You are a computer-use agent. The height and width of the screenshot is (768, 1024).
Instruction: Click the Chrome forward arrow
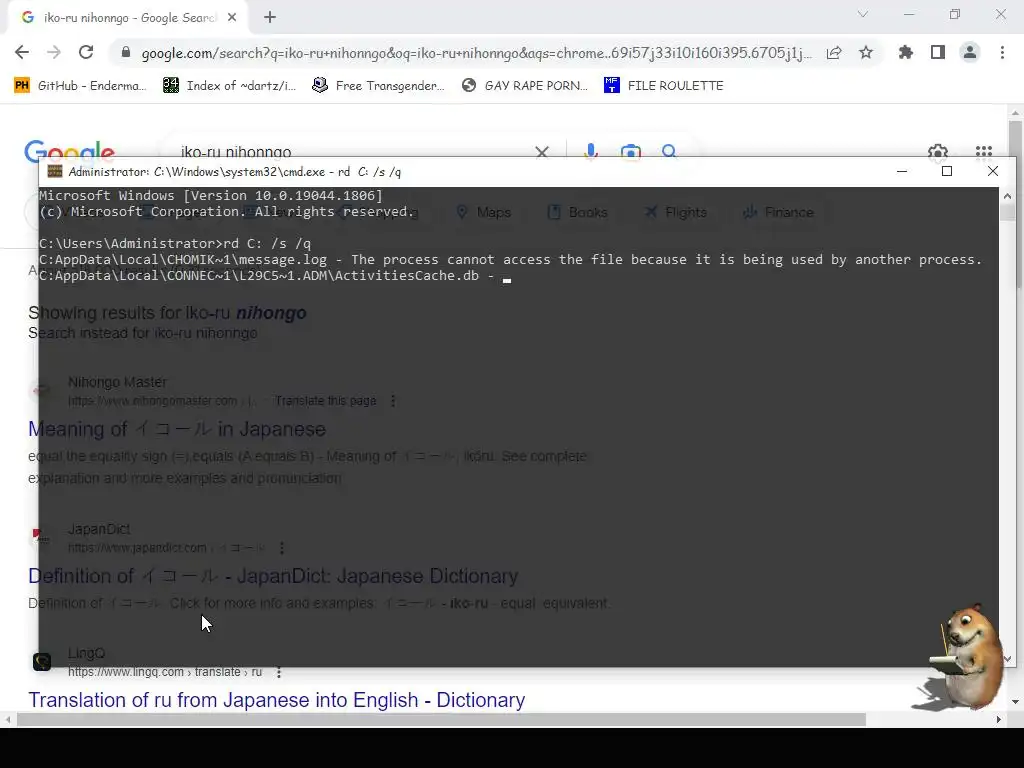point(54,53)
